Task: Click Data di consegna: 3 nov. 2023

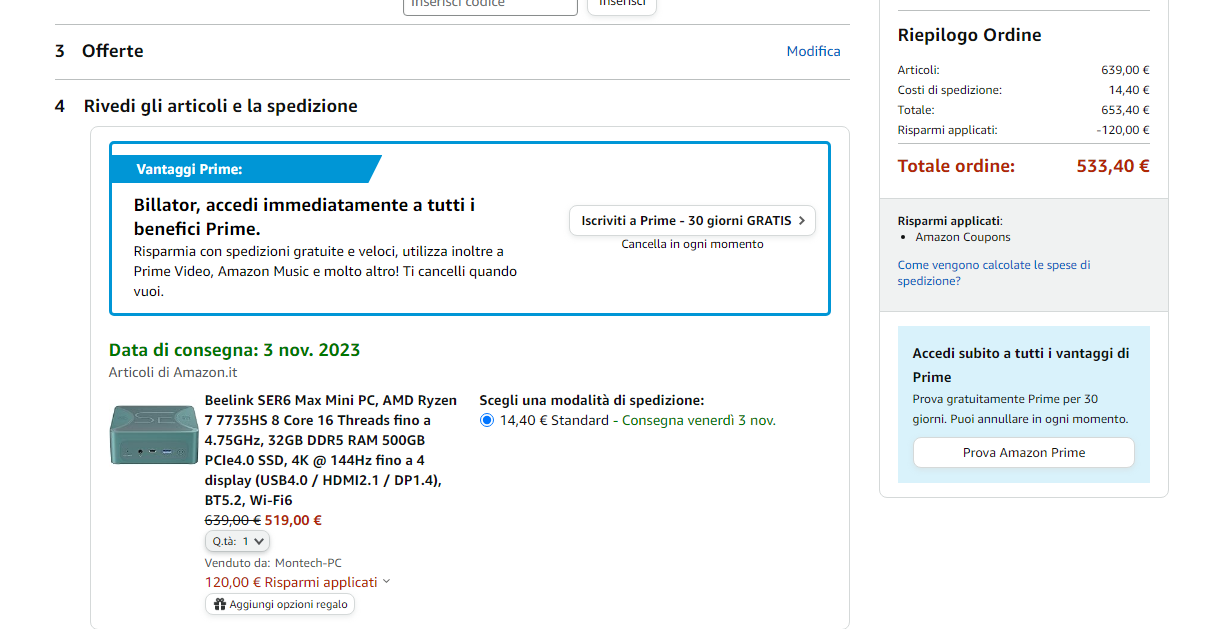Action: [235, 350]
